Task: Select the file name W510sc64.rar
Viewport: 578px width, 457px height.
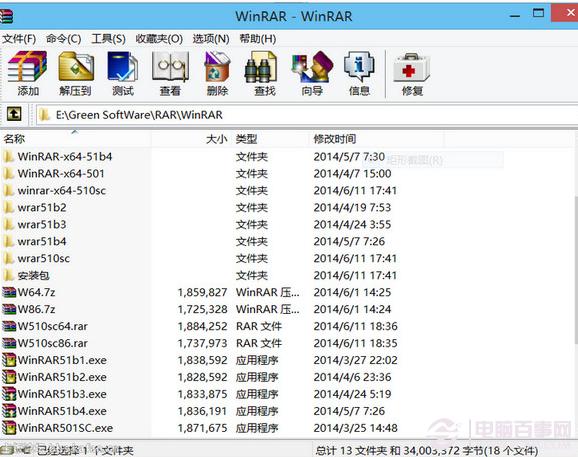Action: click(x=53, y=326)
